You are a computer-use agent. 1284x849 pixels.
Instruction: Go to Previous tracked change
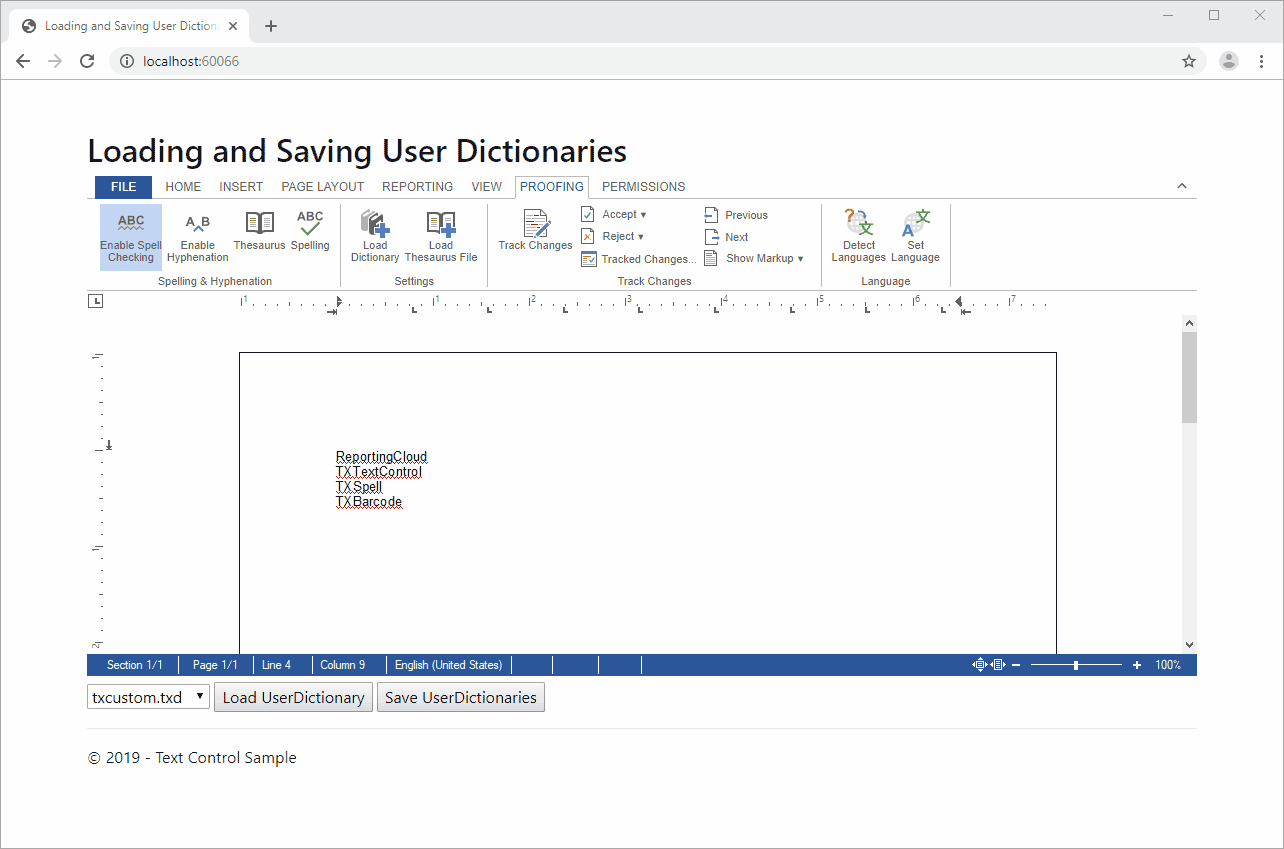coord(736,215)
